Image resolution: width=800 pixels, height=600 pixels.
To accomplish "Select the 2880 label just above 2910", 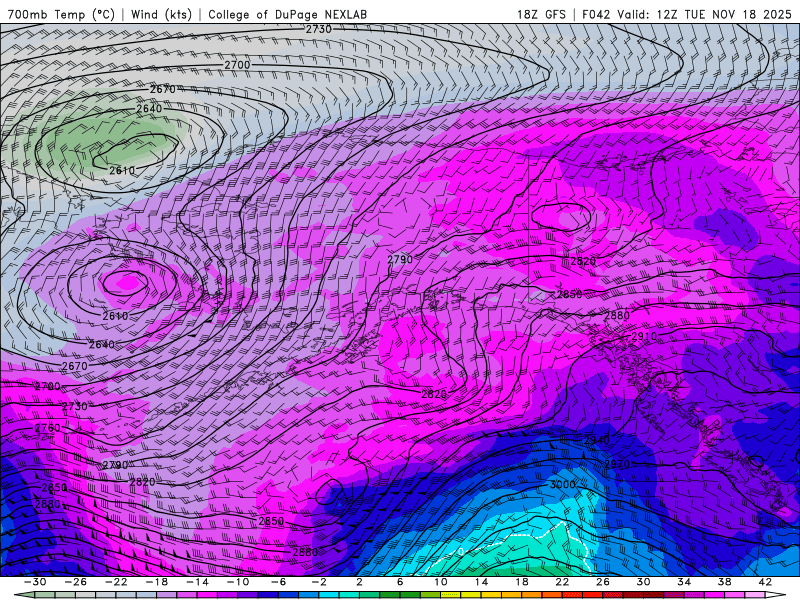I will coord(617,315).
